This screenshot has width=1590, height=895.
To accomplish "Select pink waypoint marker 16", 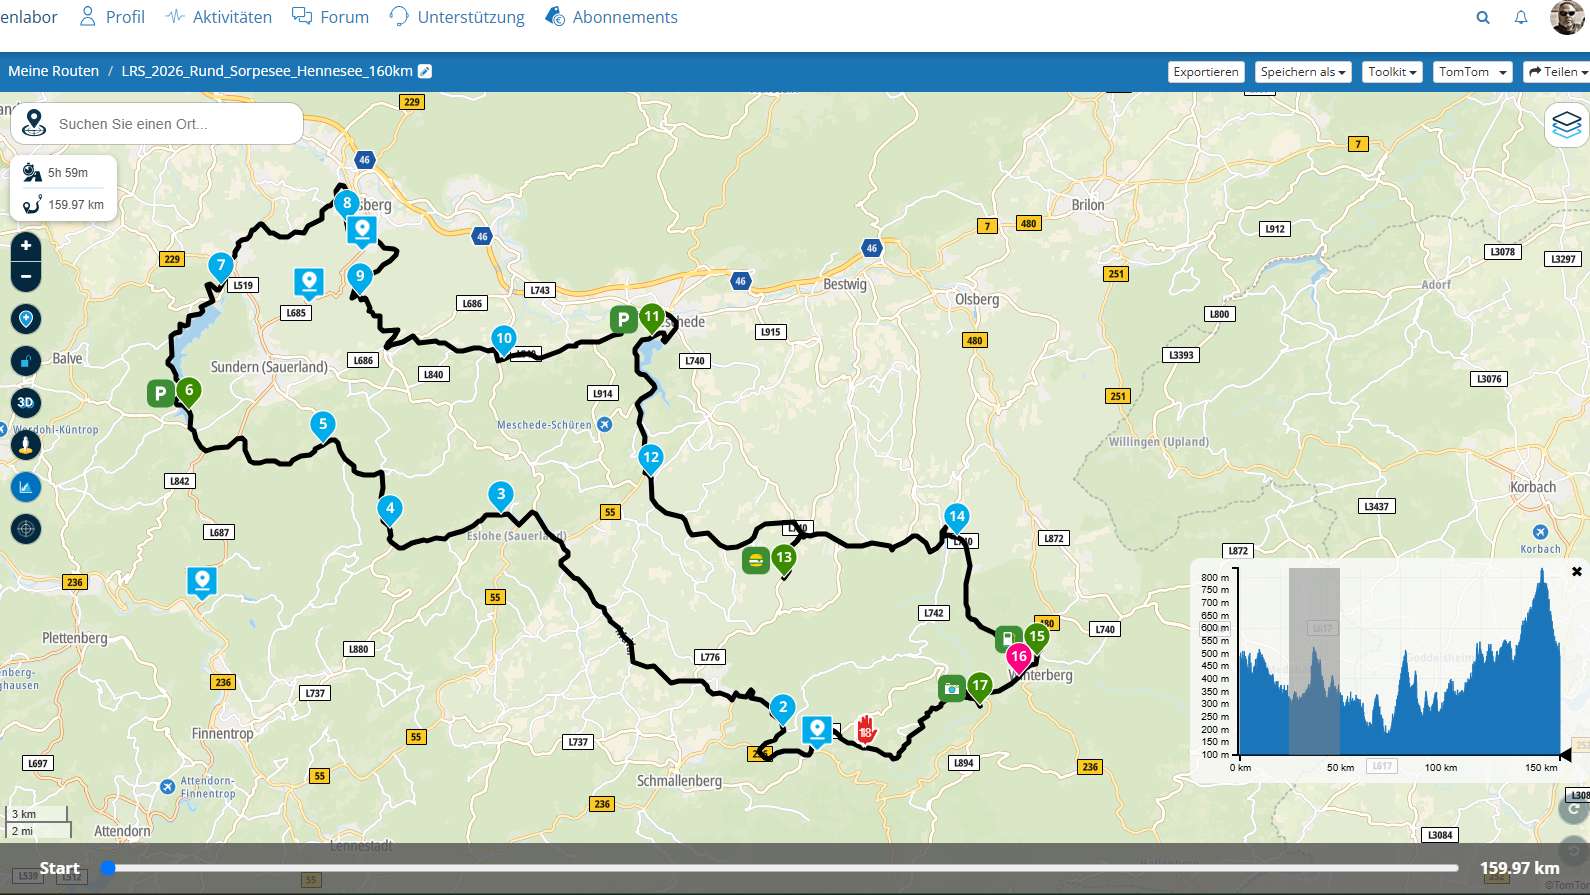I will (x=1019, y=658).
